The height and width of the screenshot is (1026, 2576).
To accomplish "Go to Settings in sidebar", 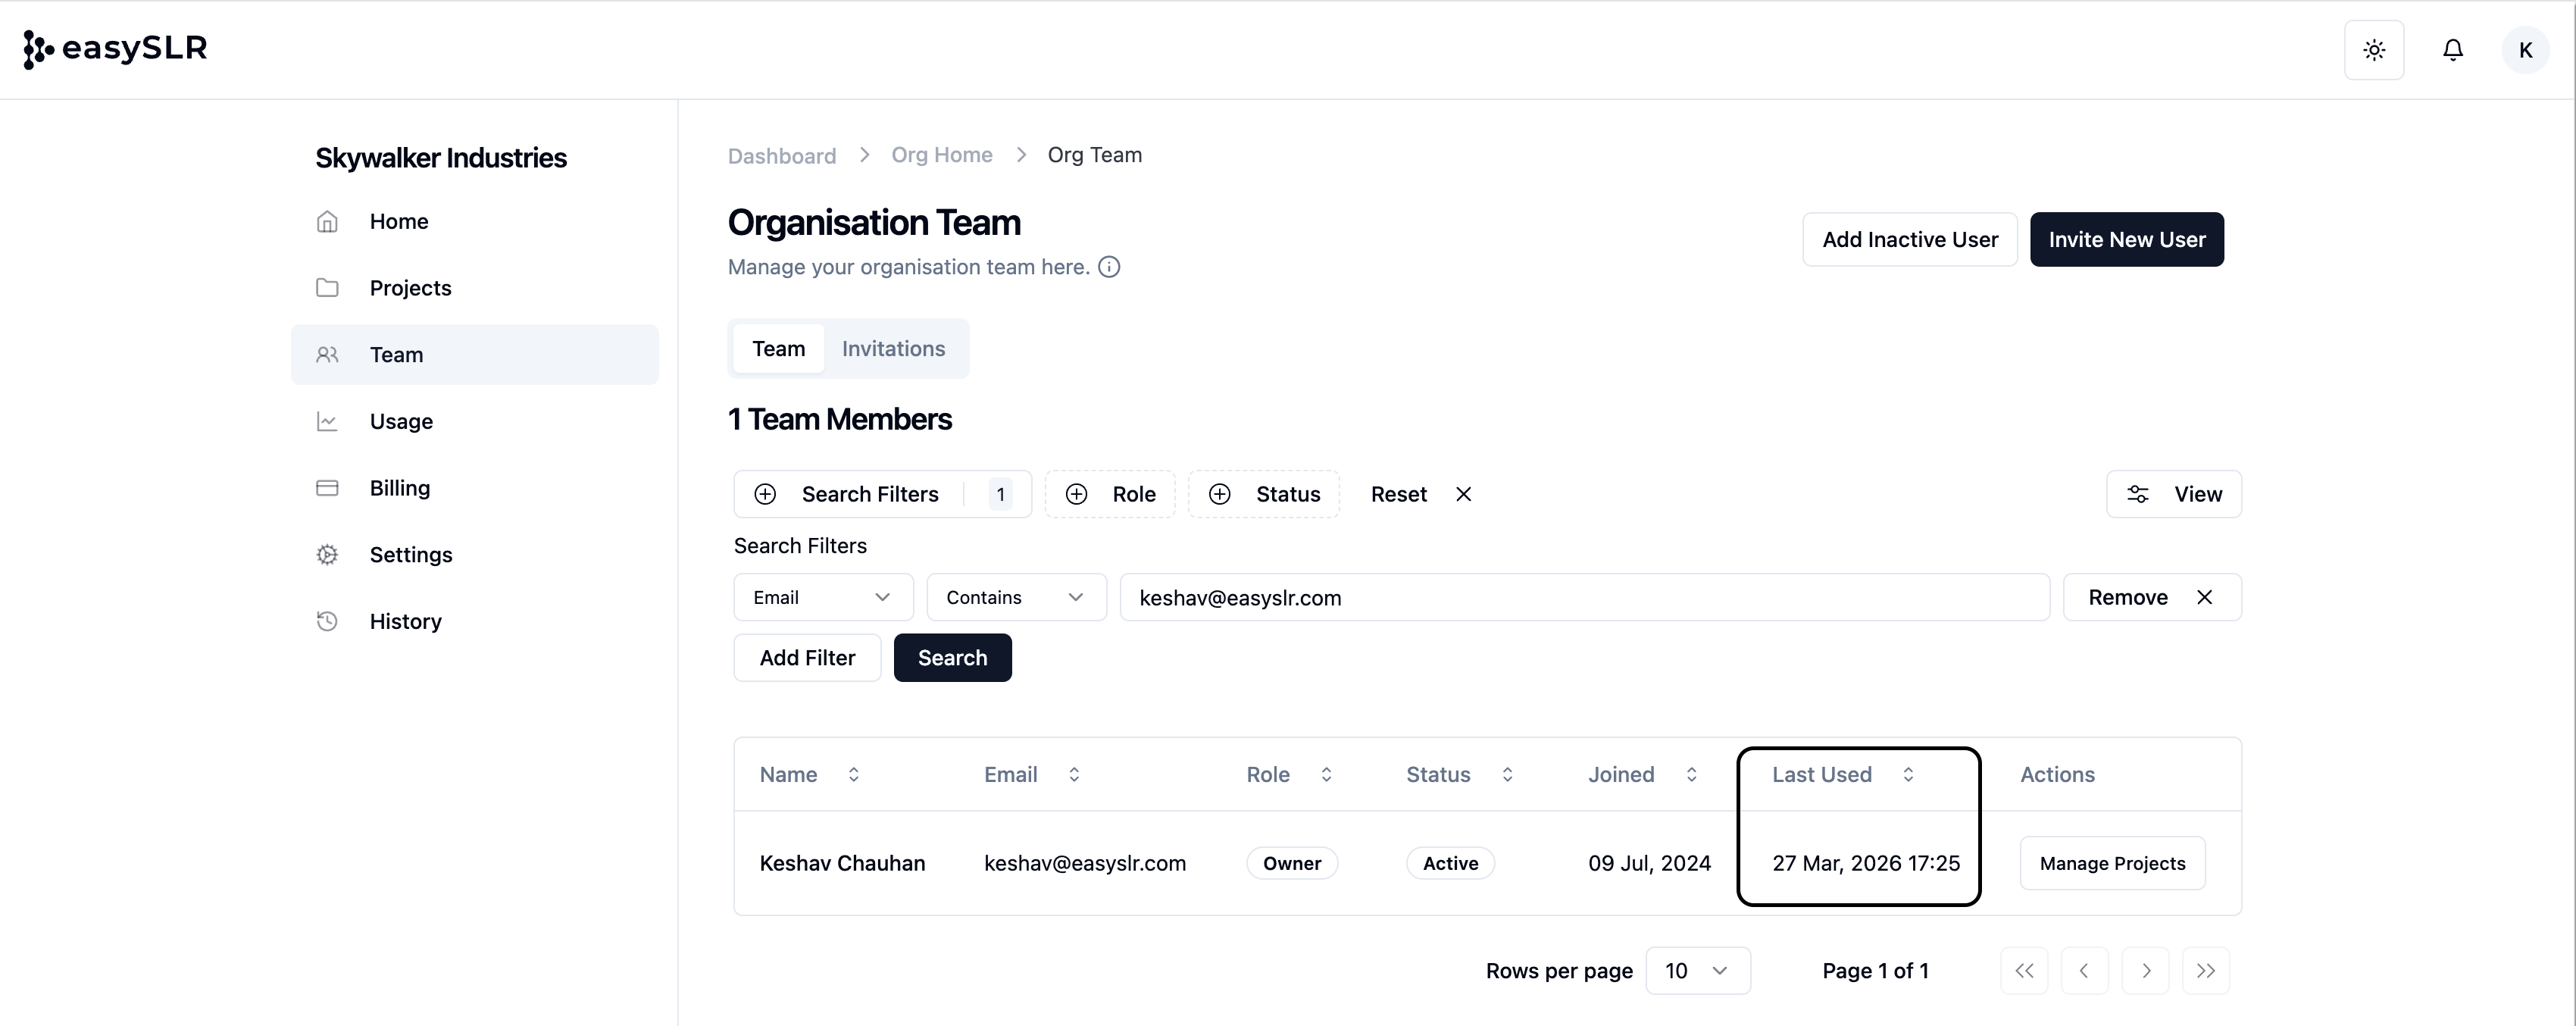I will coord(410,554).
